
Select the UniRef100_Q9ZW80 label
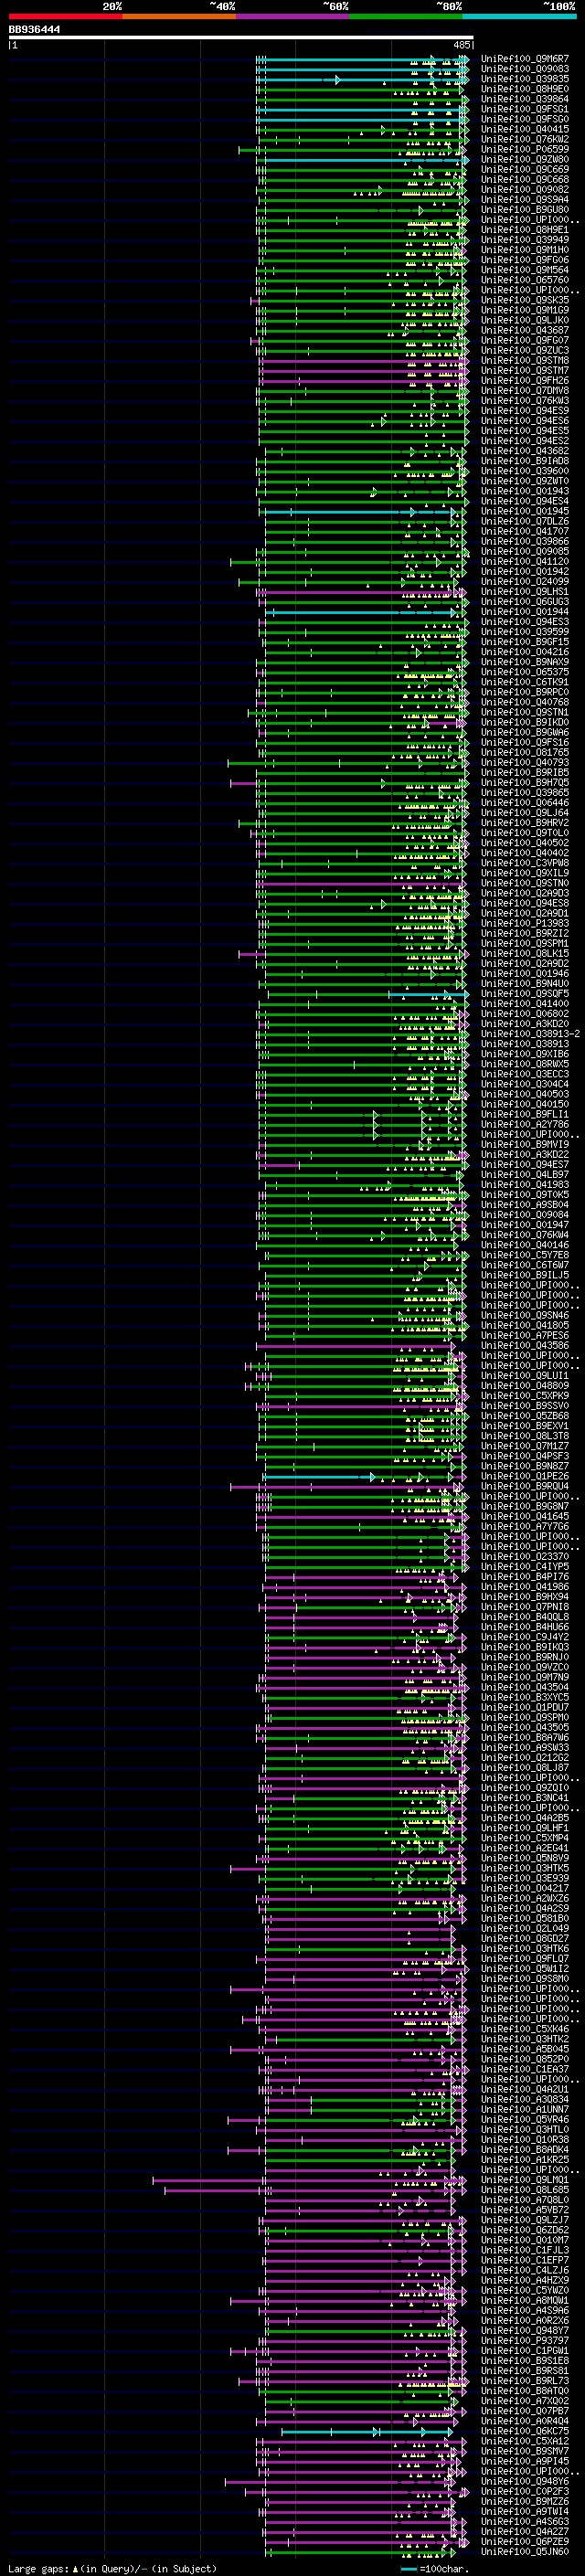(525, 159)
